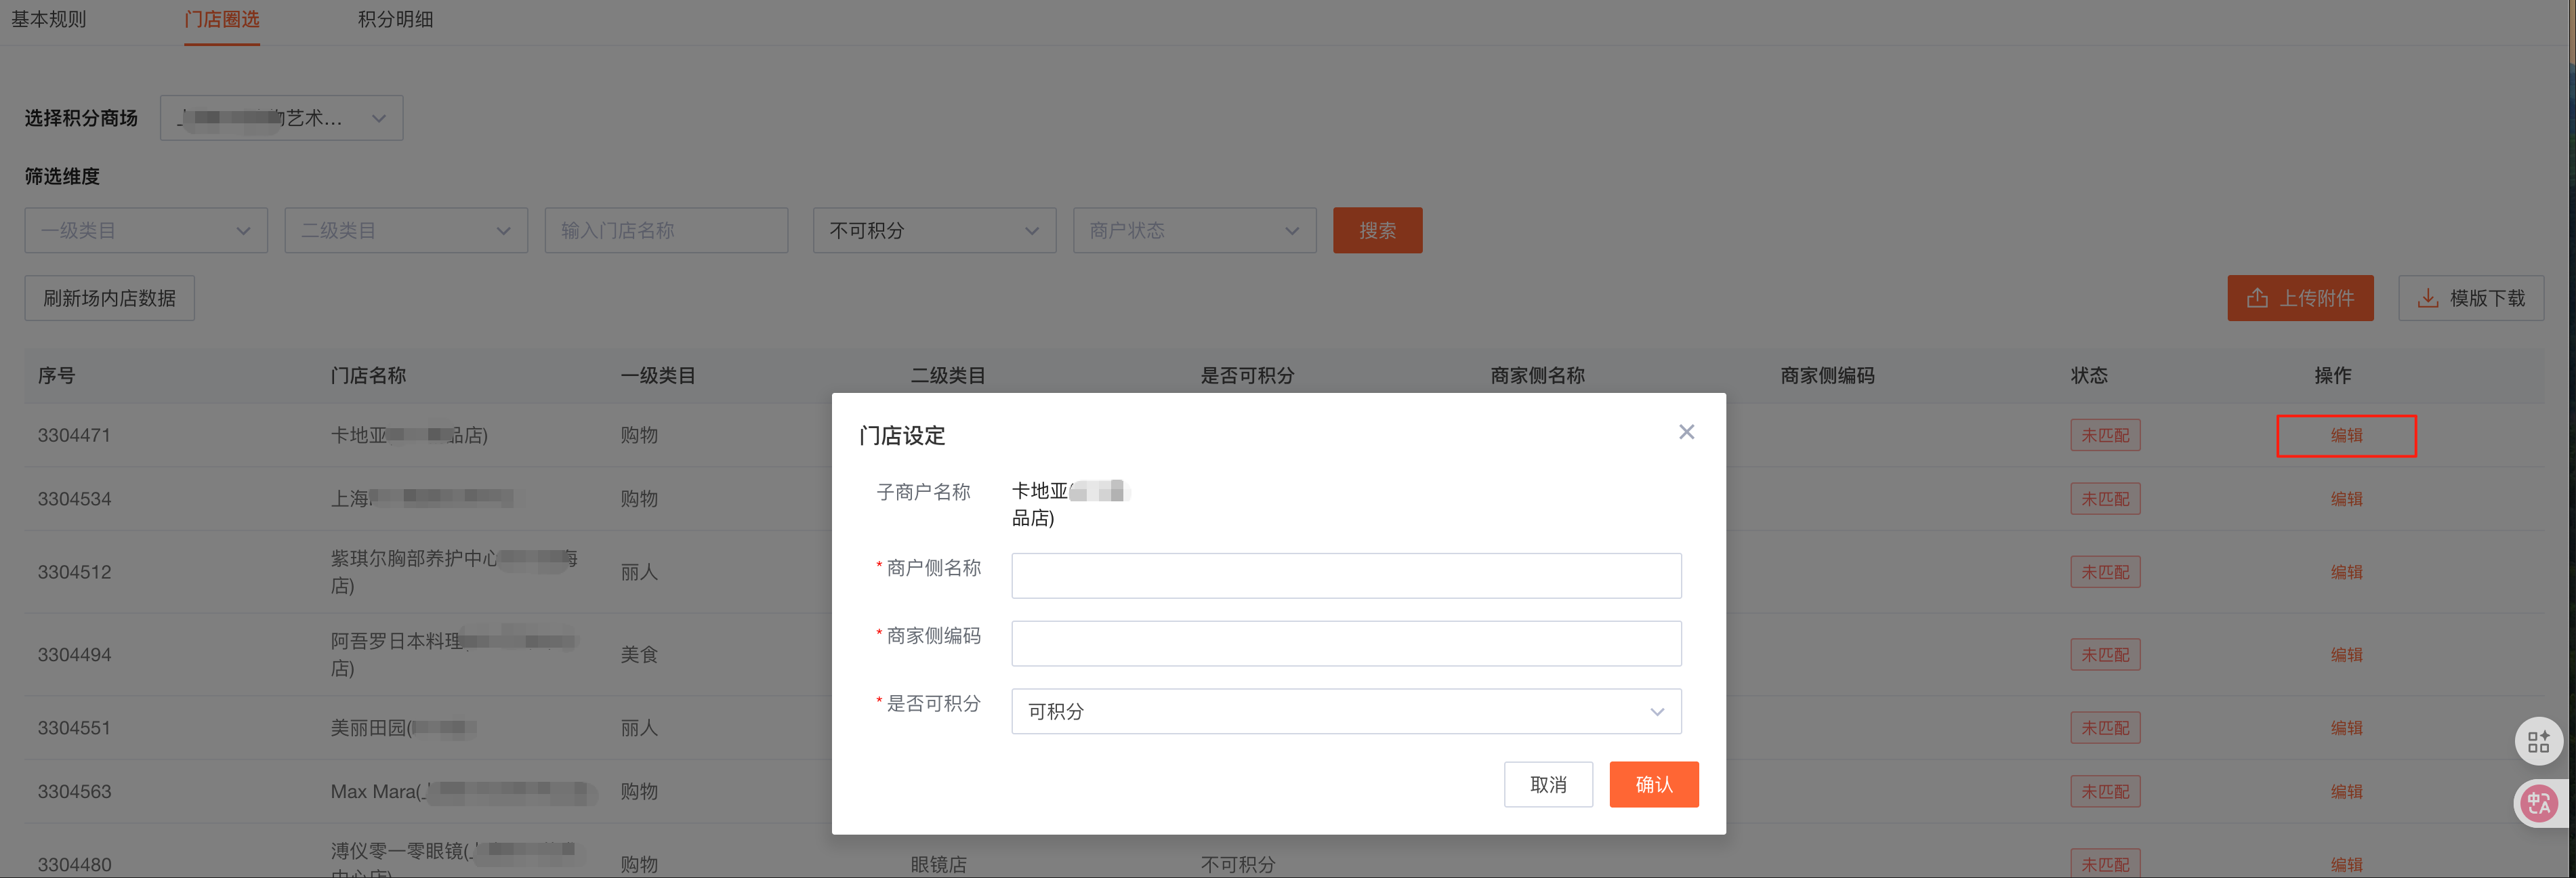Open the 二级类目 filter dropdown

pos(406,230)
